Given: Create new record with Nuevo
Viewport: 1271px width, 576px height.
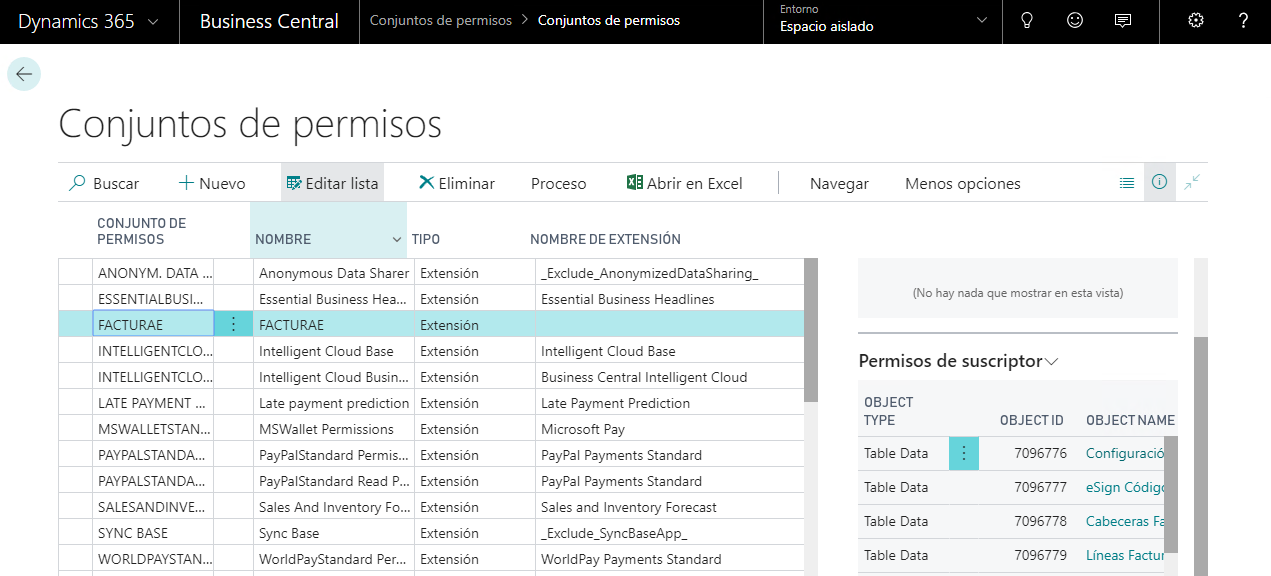Looking at the screenshot, I should (212, 183).
